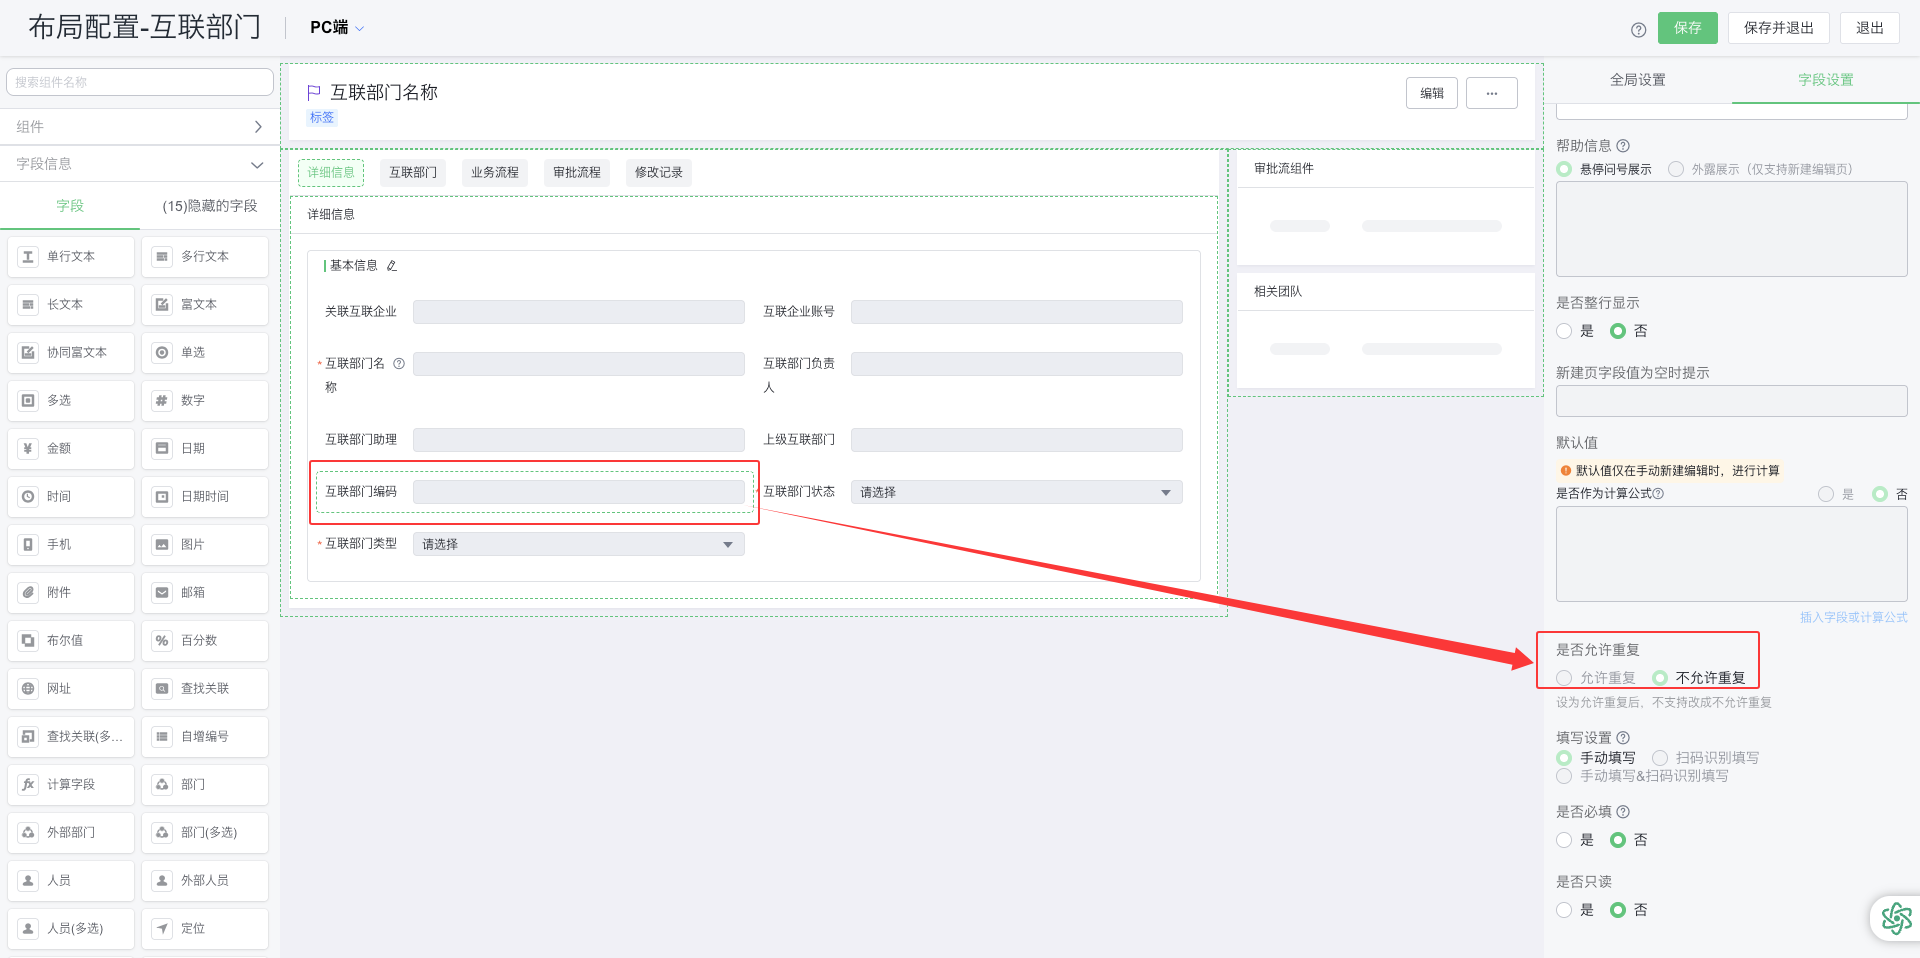The width and height of the screenshot is (1920, 958).
Task: Open the 审批流程 tab
Action: pyautogui.click(x=577, y=173)
